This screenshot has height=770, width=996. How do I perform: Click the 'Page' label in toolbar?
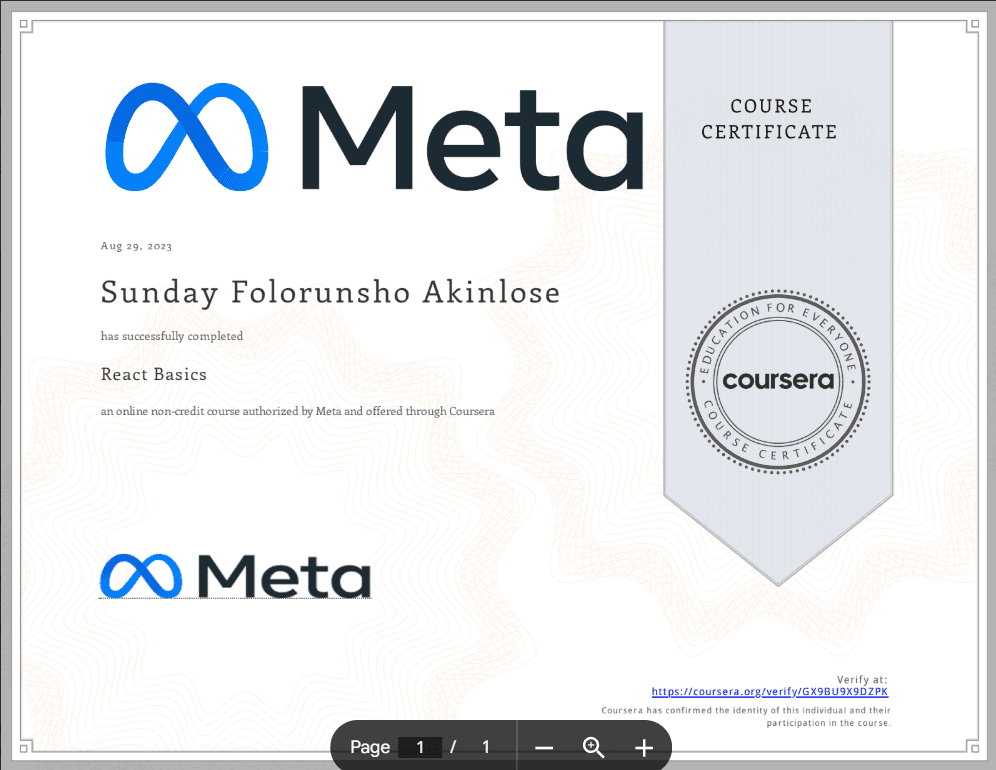point(370,747)
